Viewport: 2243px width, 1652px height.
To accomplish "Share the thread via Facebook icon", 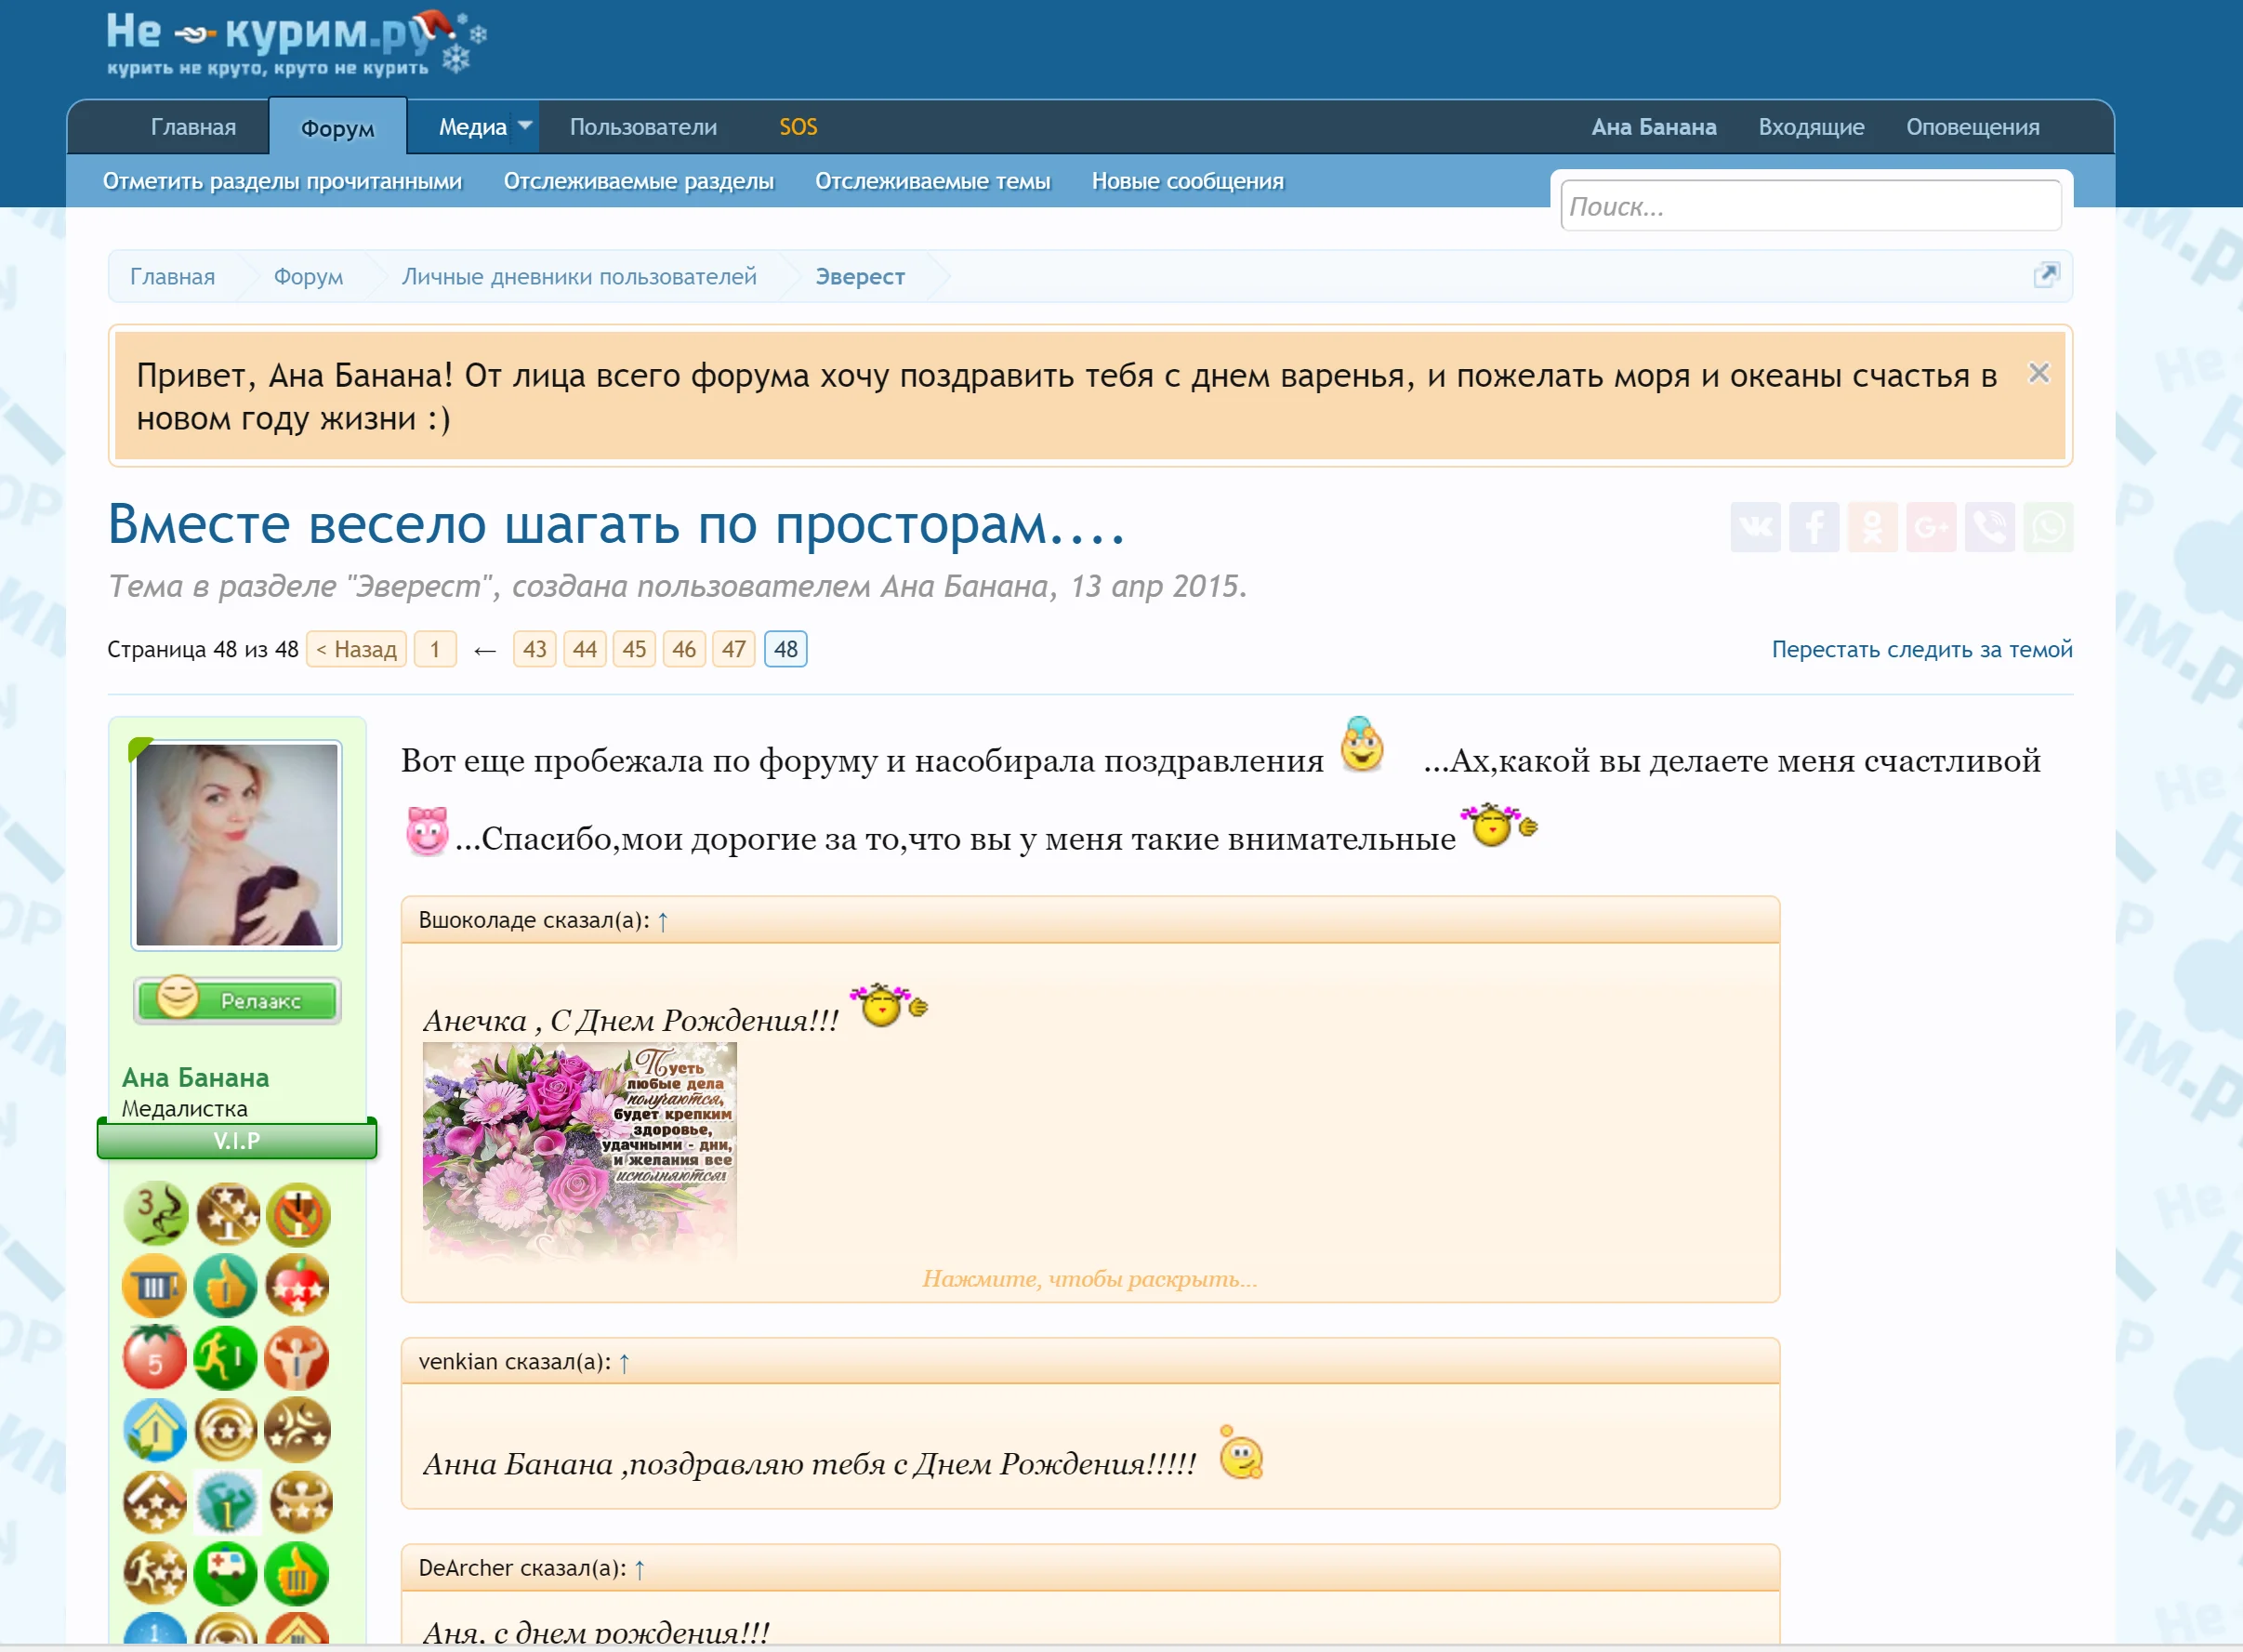I will pyautogui.click(x=1815, y=527).
